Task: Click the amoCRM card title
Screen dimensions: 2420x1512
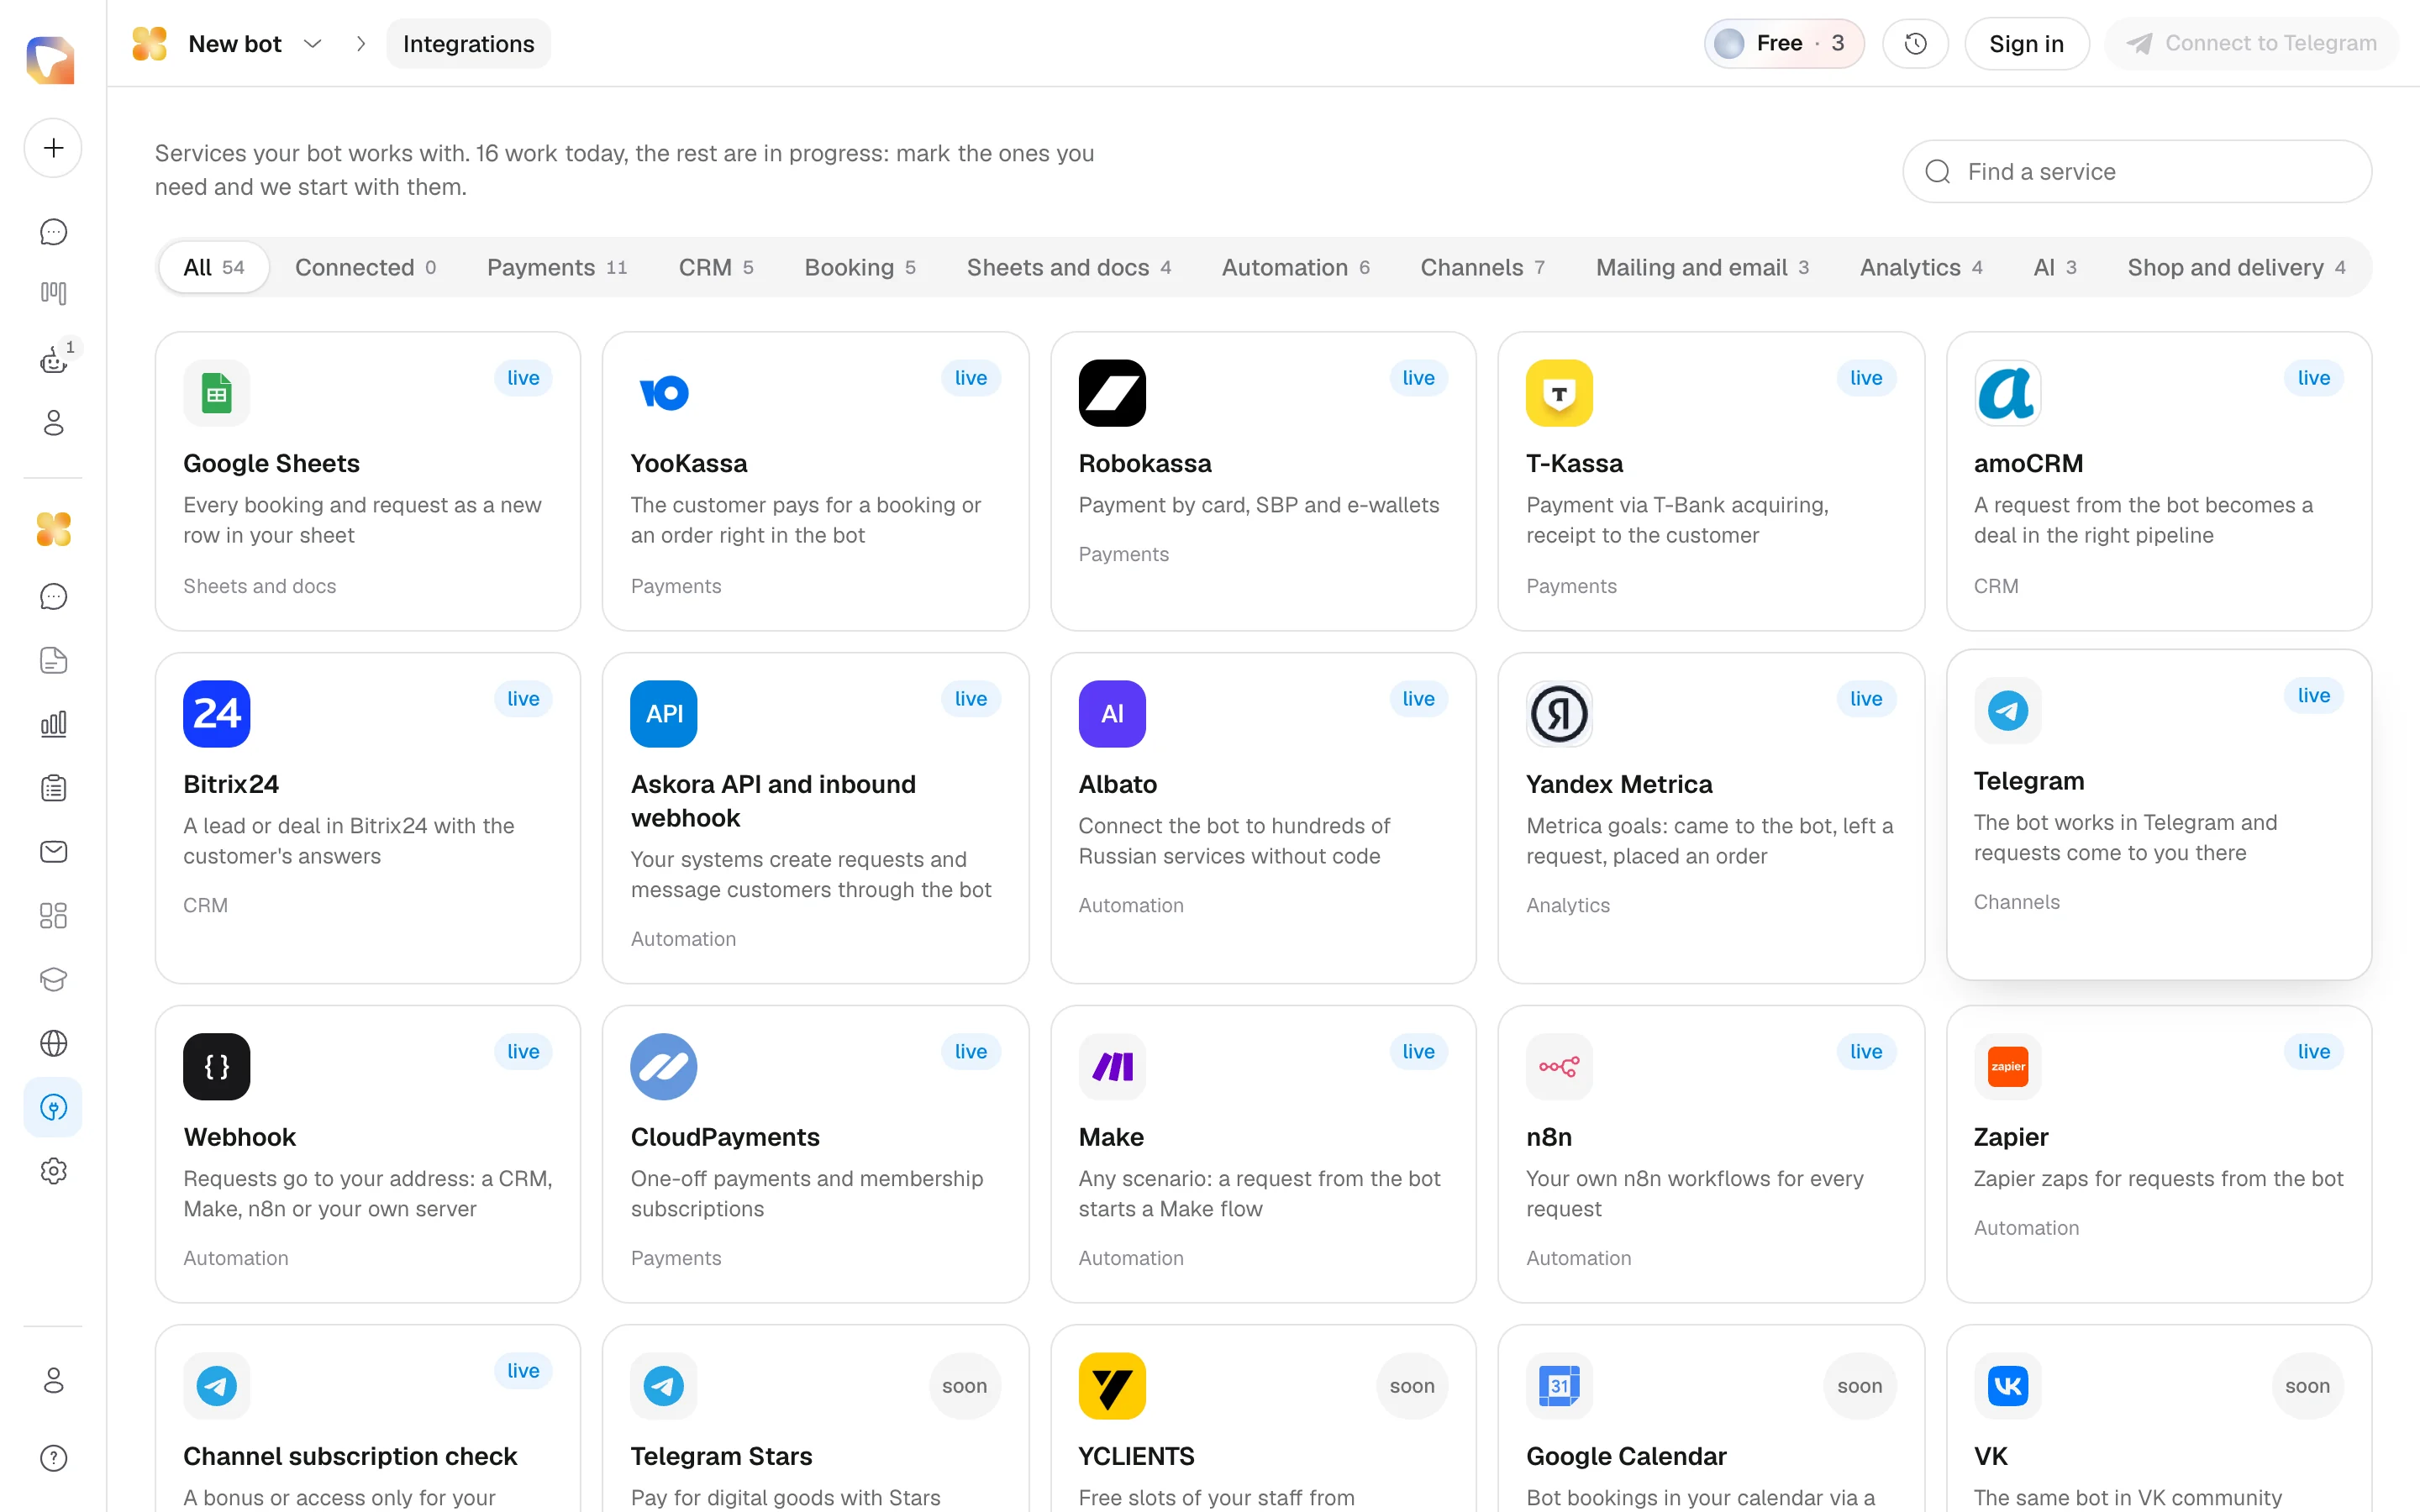Action: coord(2029,463)
